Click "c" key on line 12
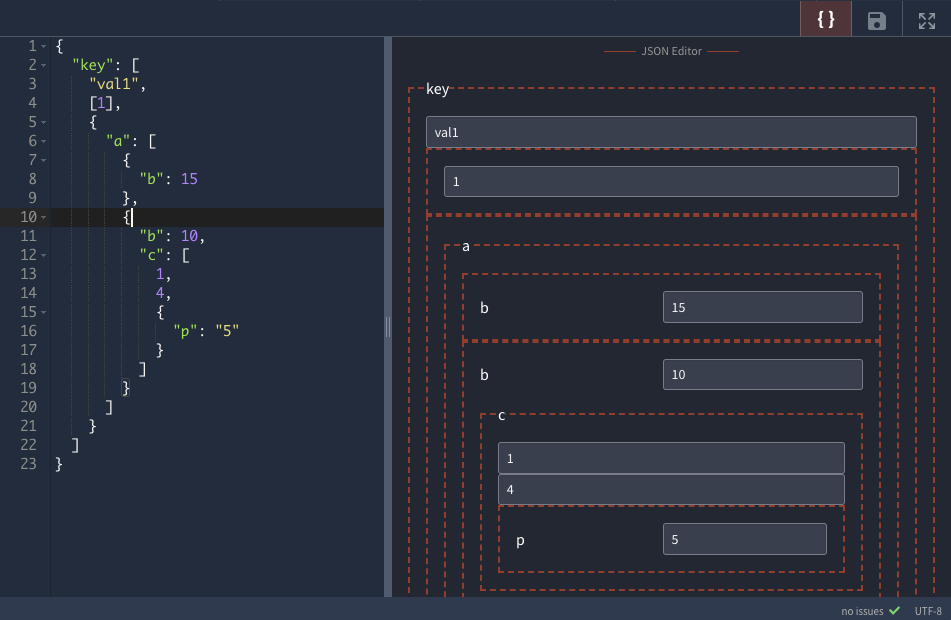Viewport: 951px width, 620px height. point(152,255)
